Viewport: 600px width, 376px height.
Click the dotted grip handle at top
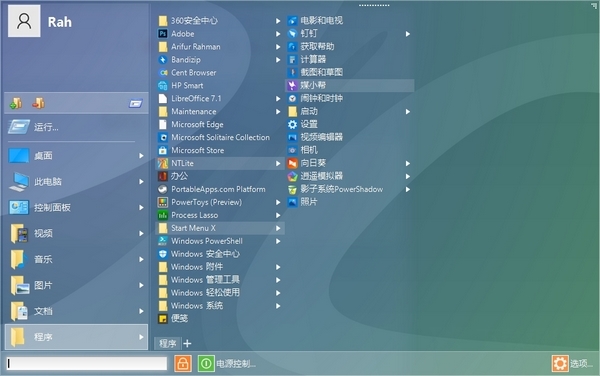(374, 5)
